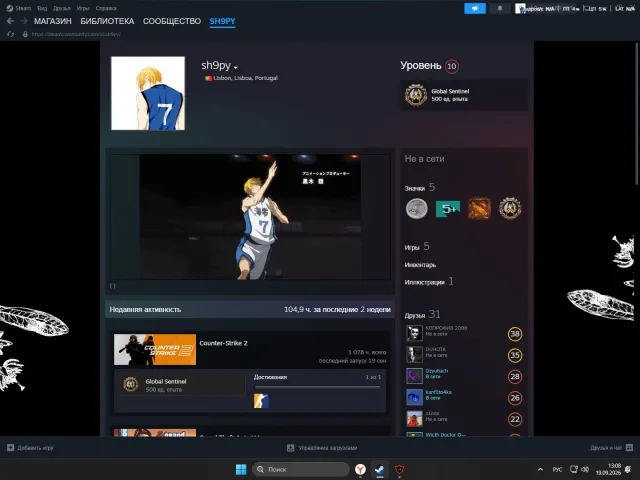Open Управление загрузками
The image size is (640, 480).
322,448
